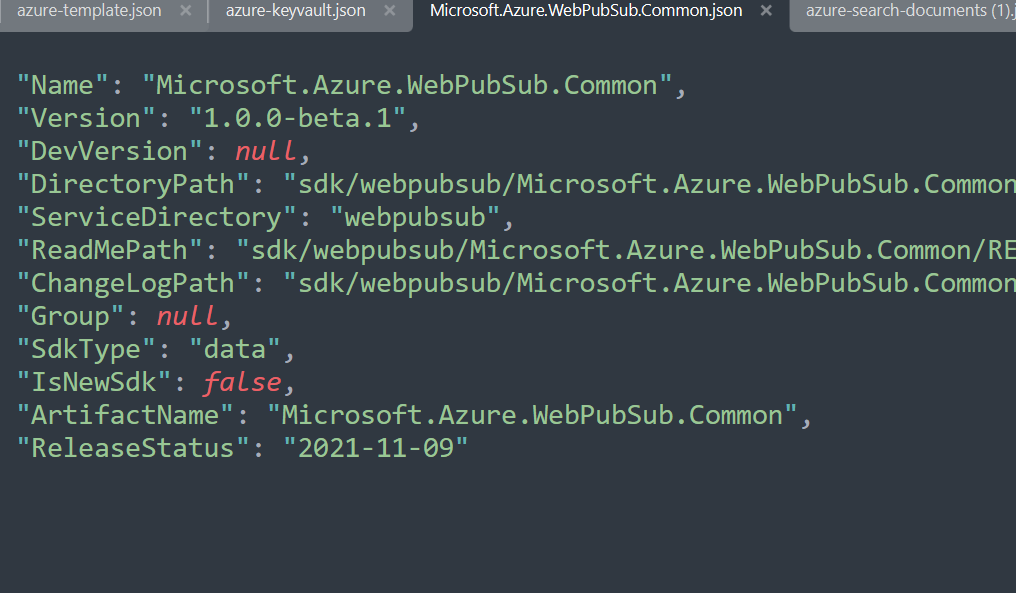This screenshot has width=1016, height=593.
Task: Select the Microsoft.Azure.WebPubSub.Common.json tab
Action: [586, 11]
